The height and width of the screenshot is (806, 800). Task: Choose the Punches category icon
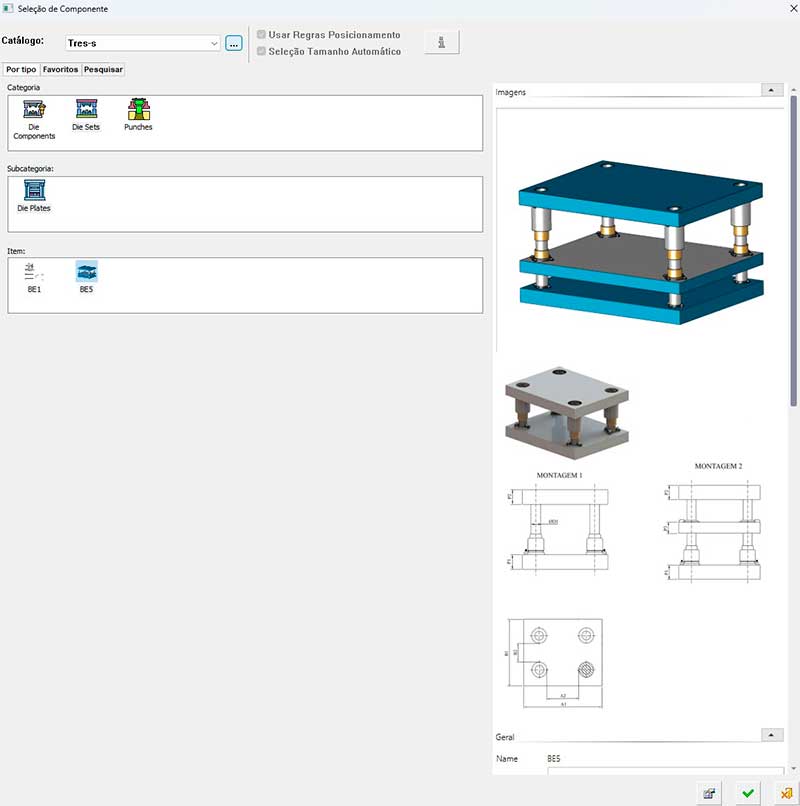138,110
